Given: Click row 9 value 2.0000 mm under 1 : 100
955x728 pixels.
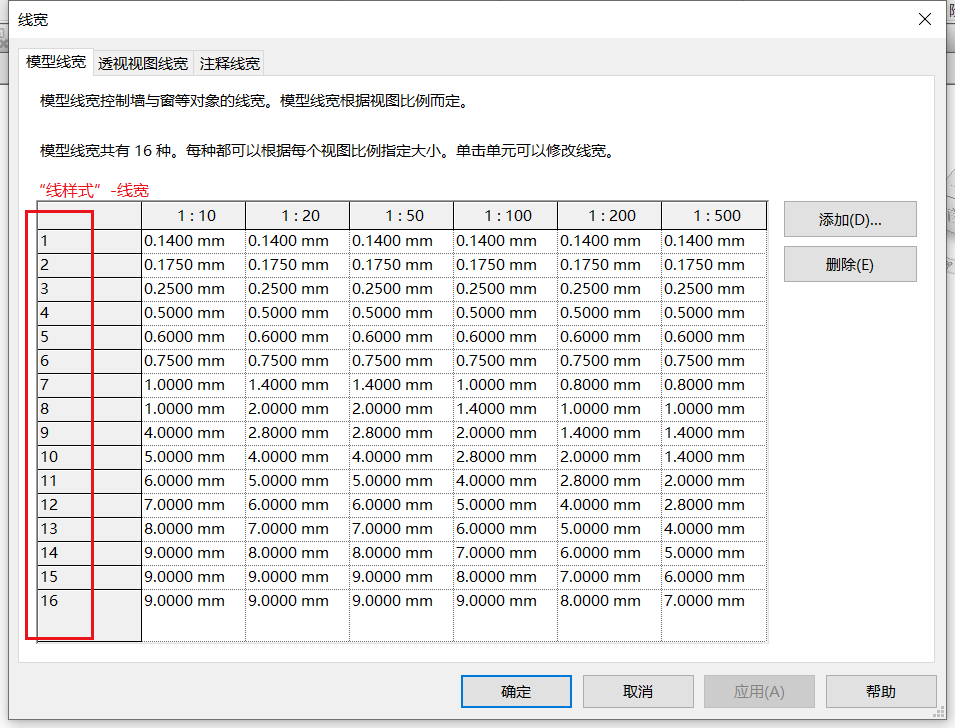Looking at the screenshot, I should 506,433.
